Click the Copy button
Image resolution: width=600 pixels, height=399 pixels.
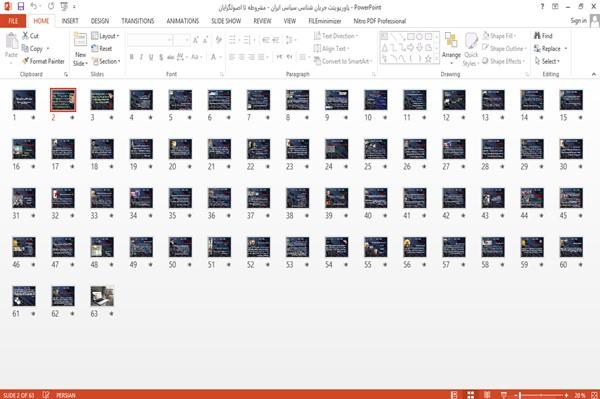tap(33, 49)
